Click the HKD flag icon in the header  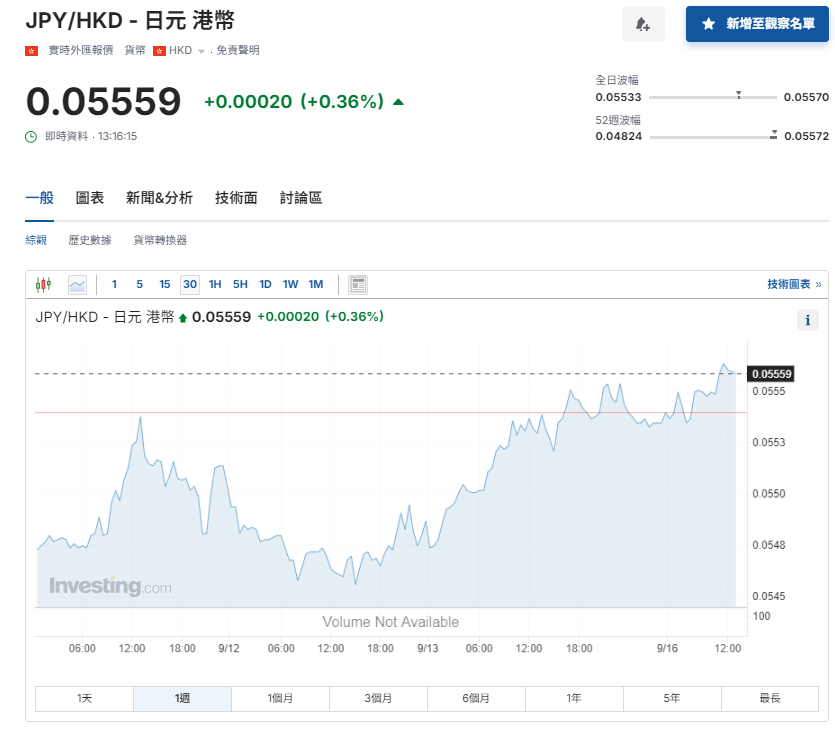point(159,49)
